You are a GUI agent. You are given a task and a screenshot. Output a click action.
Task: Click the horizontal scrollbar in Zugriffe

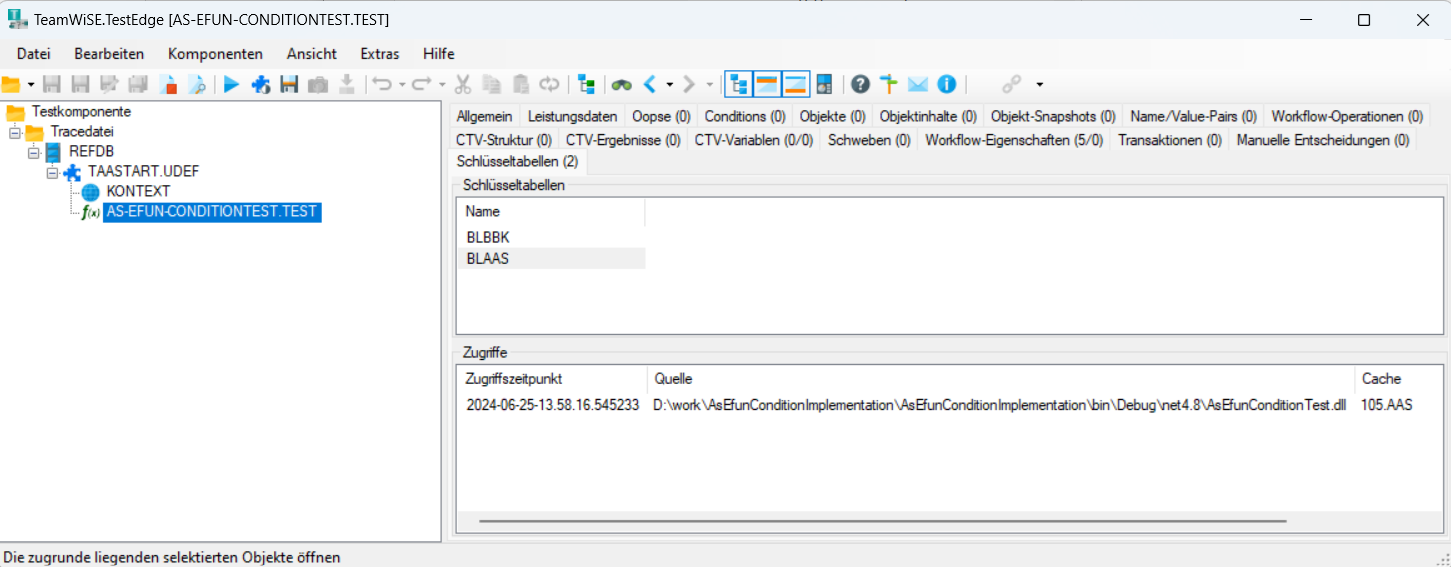coord(880,521)
